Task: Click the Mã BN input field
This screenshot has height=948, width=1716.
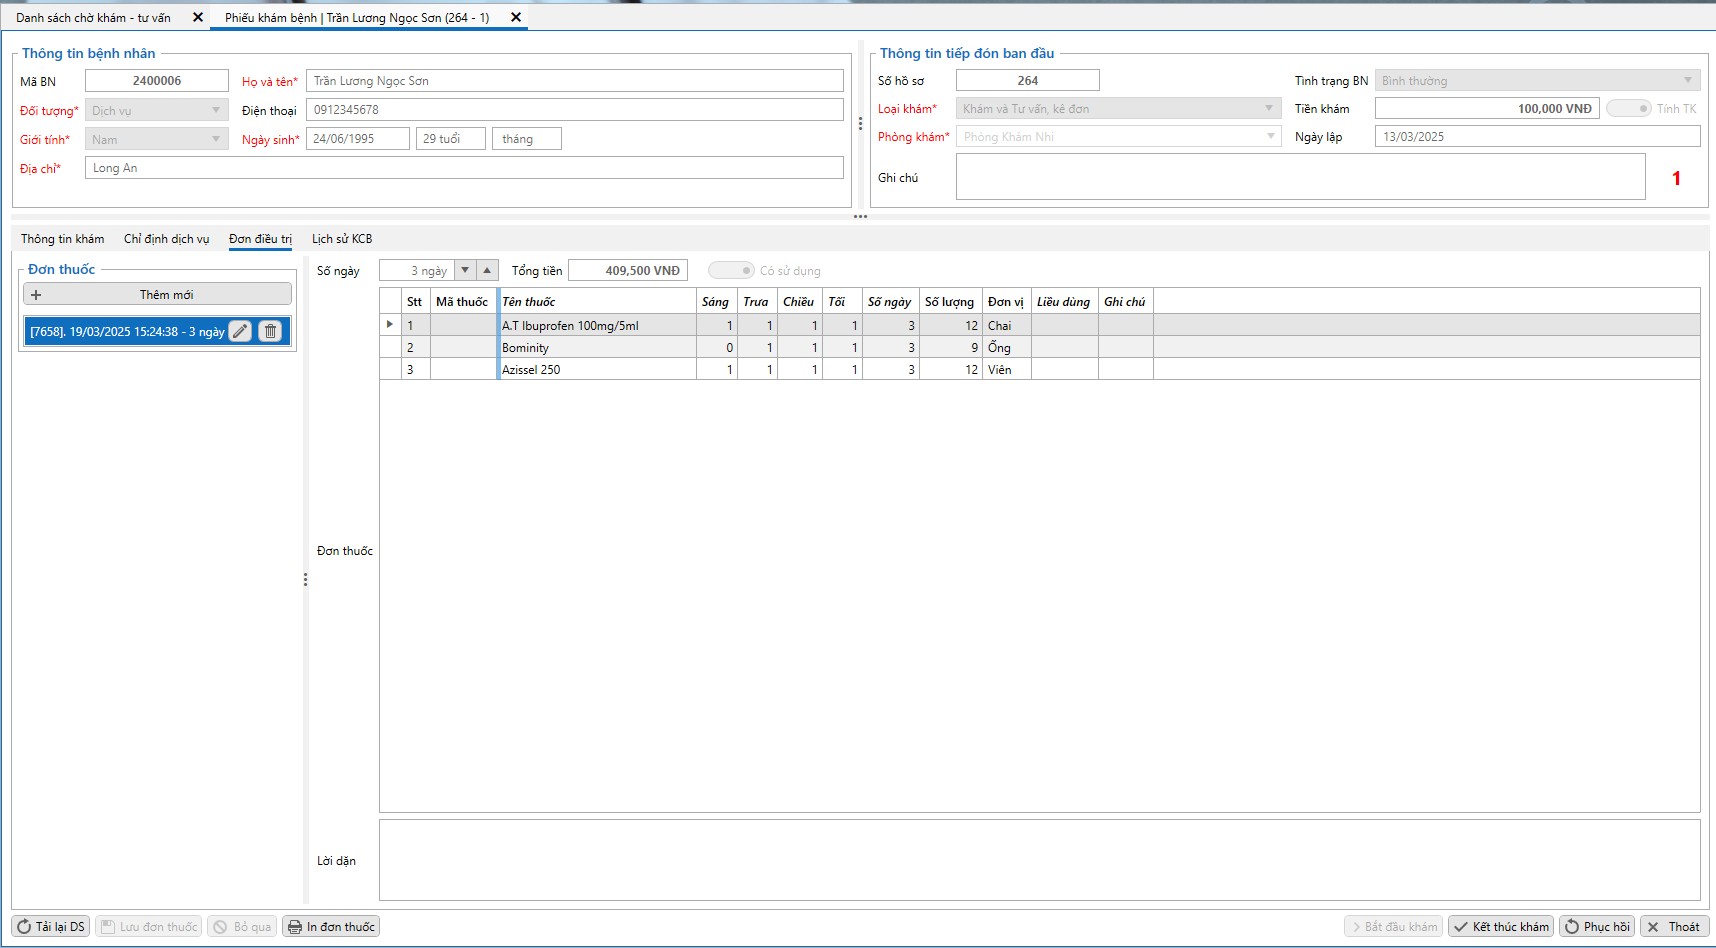Action: pos(157,80)
